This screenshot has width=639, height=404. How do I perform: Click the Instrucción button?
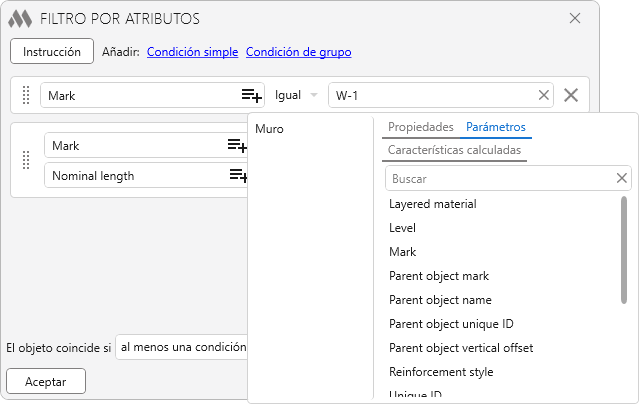[52, 51]
